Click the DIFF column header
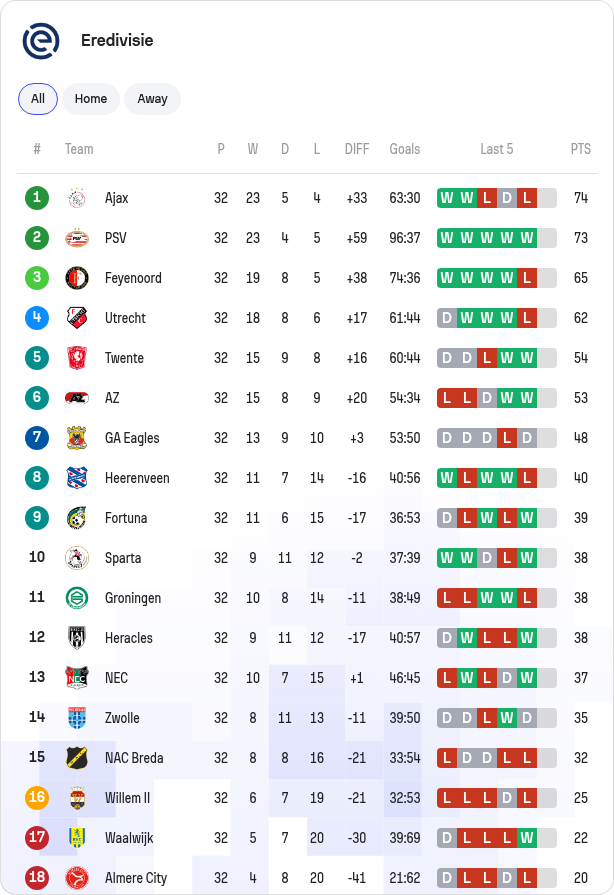 pyautogui.click(x=357, y=149)
